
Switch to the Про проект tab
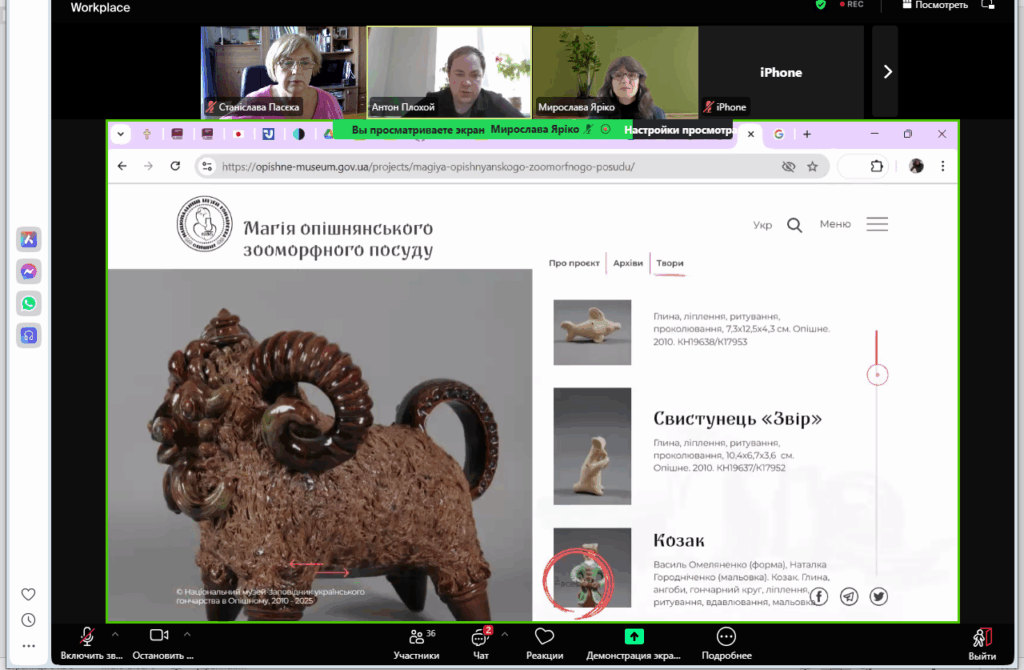(x=574, y=263)
